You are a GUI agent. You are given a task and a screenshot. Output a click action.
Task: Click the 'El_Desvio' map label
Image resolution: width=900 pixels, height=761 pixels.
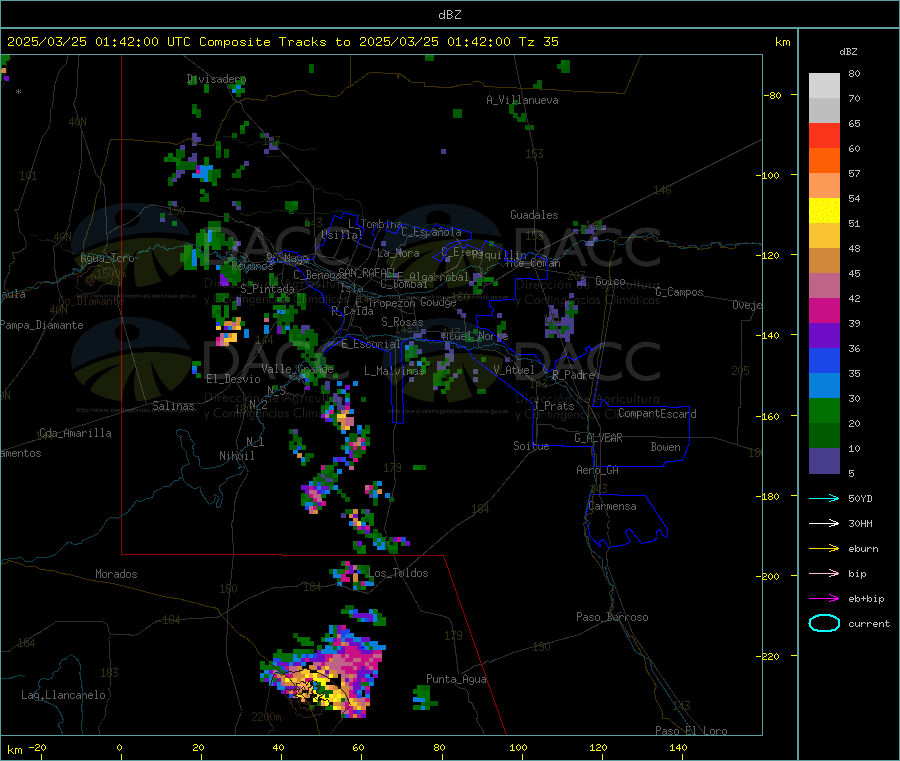pyautogui.click(x=234, y=379)
